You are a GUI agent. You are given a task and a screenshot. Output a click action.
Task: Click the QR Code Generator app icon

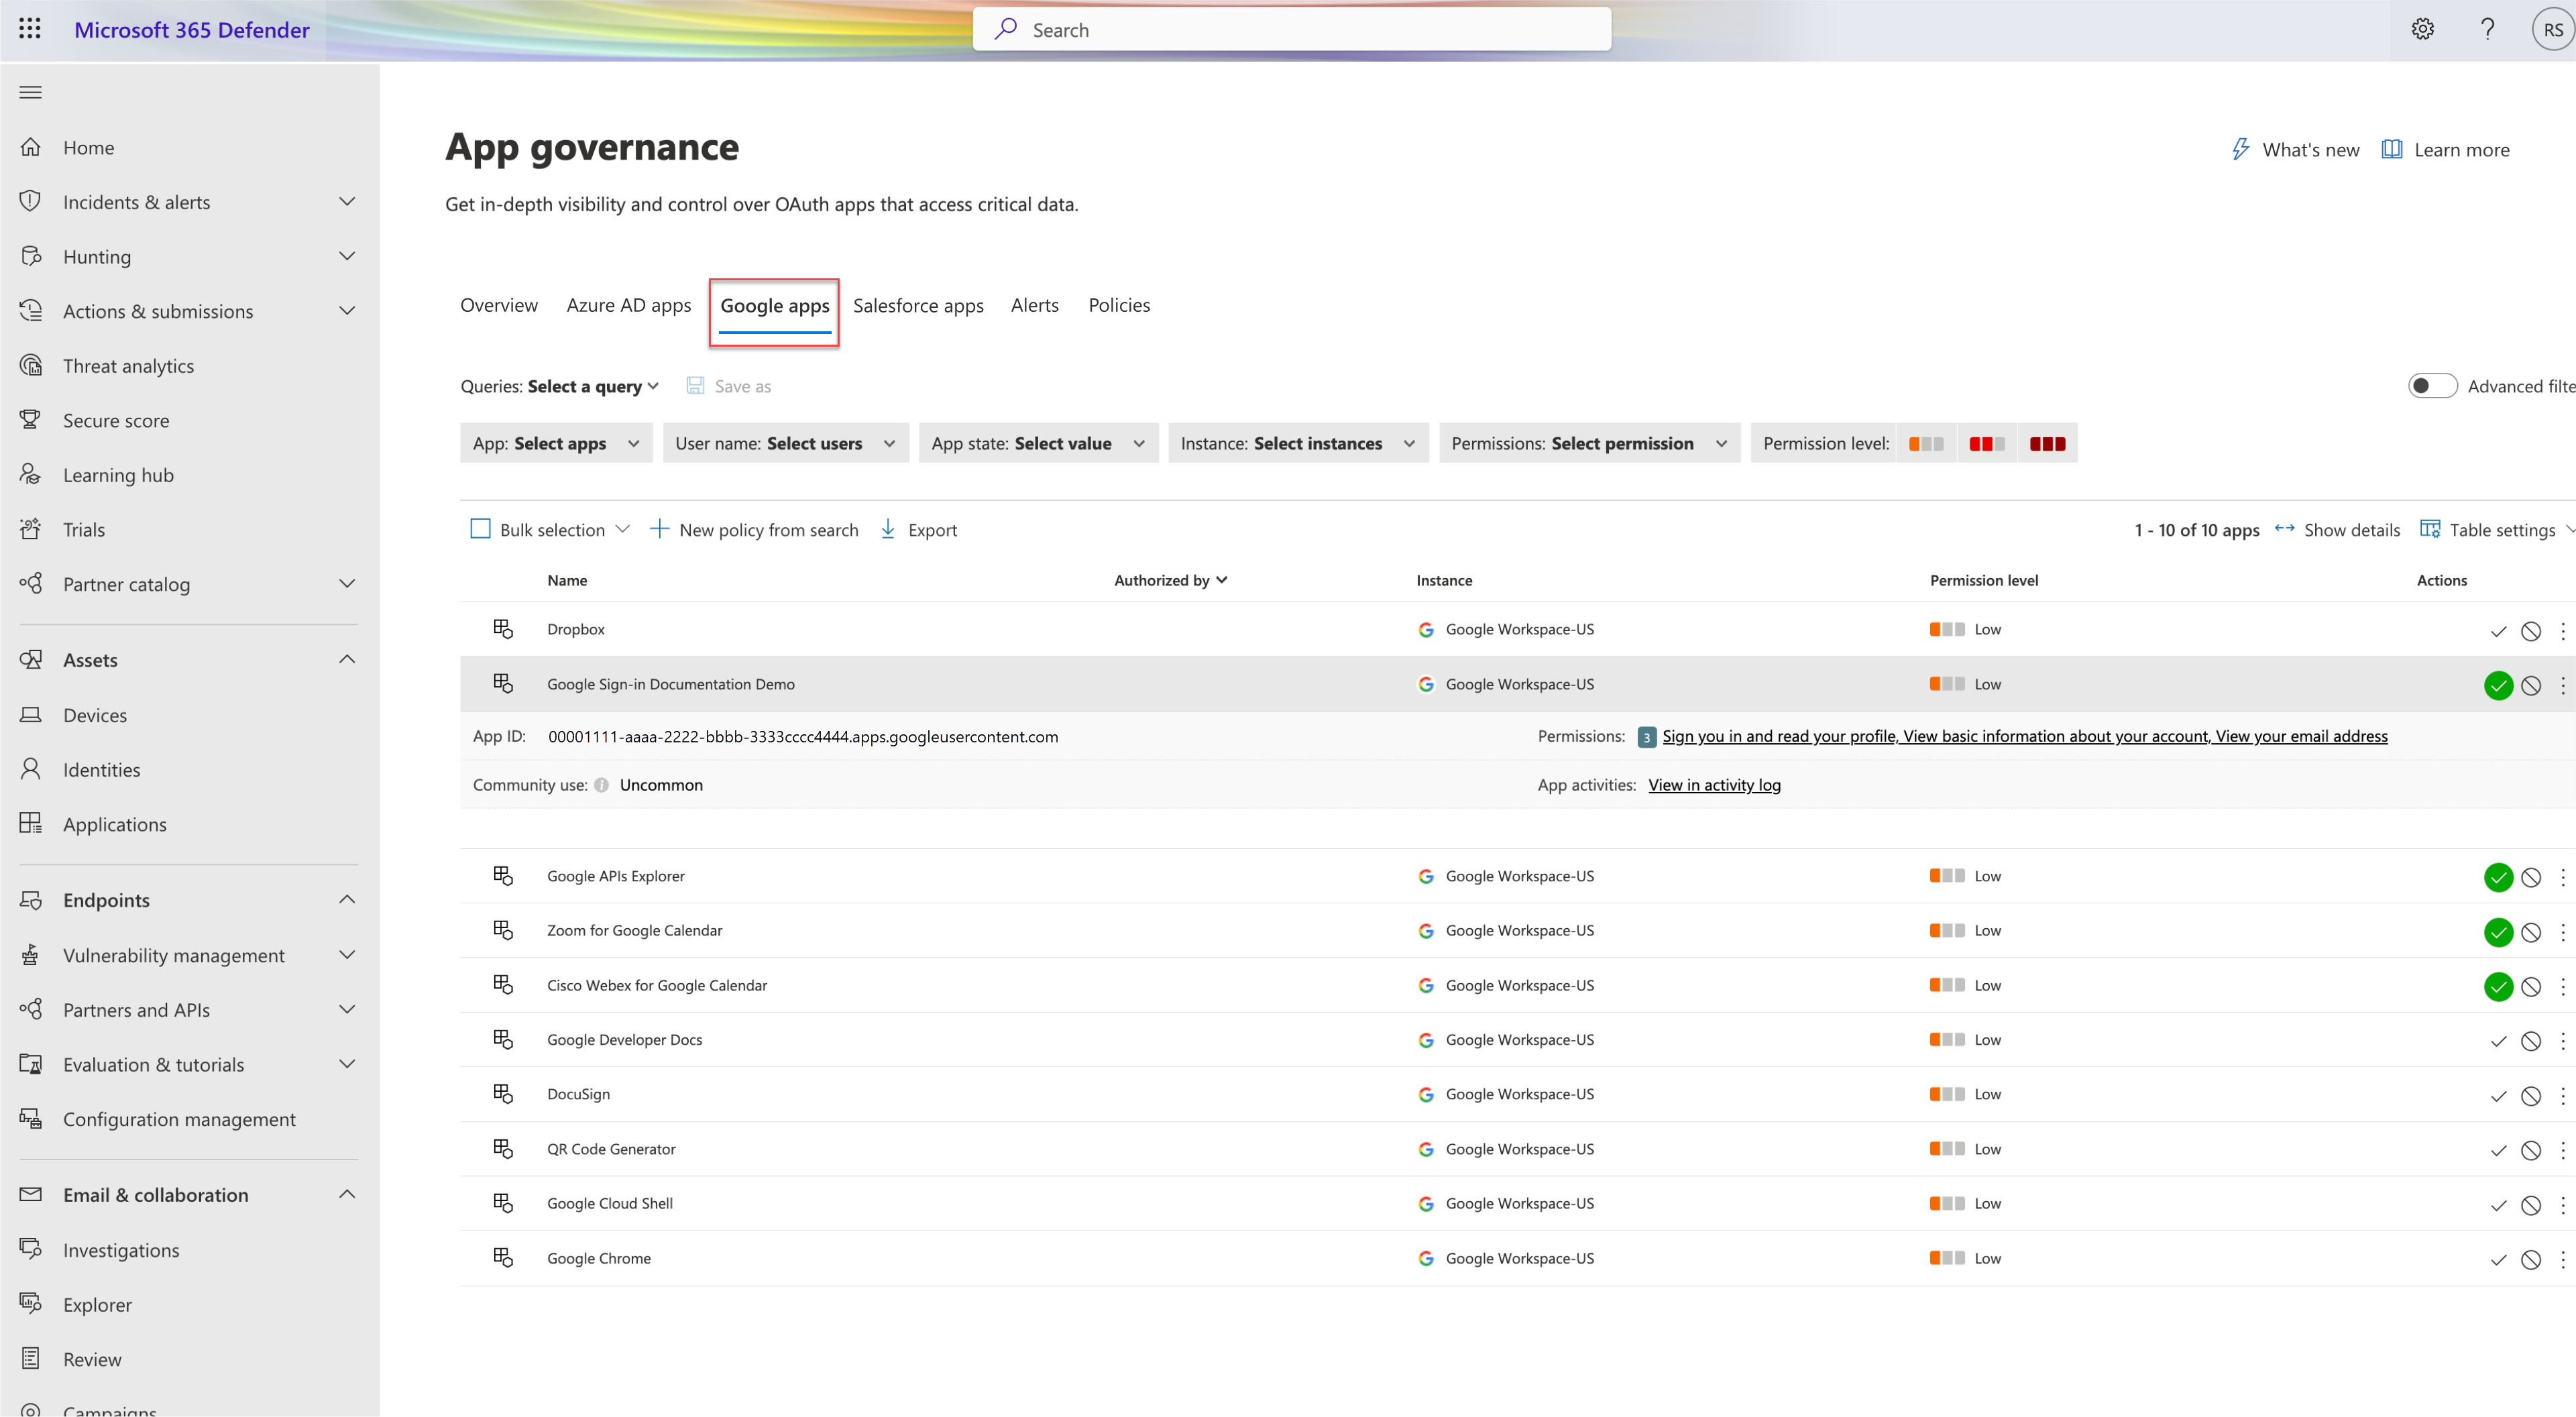(x=502, y=1147)
